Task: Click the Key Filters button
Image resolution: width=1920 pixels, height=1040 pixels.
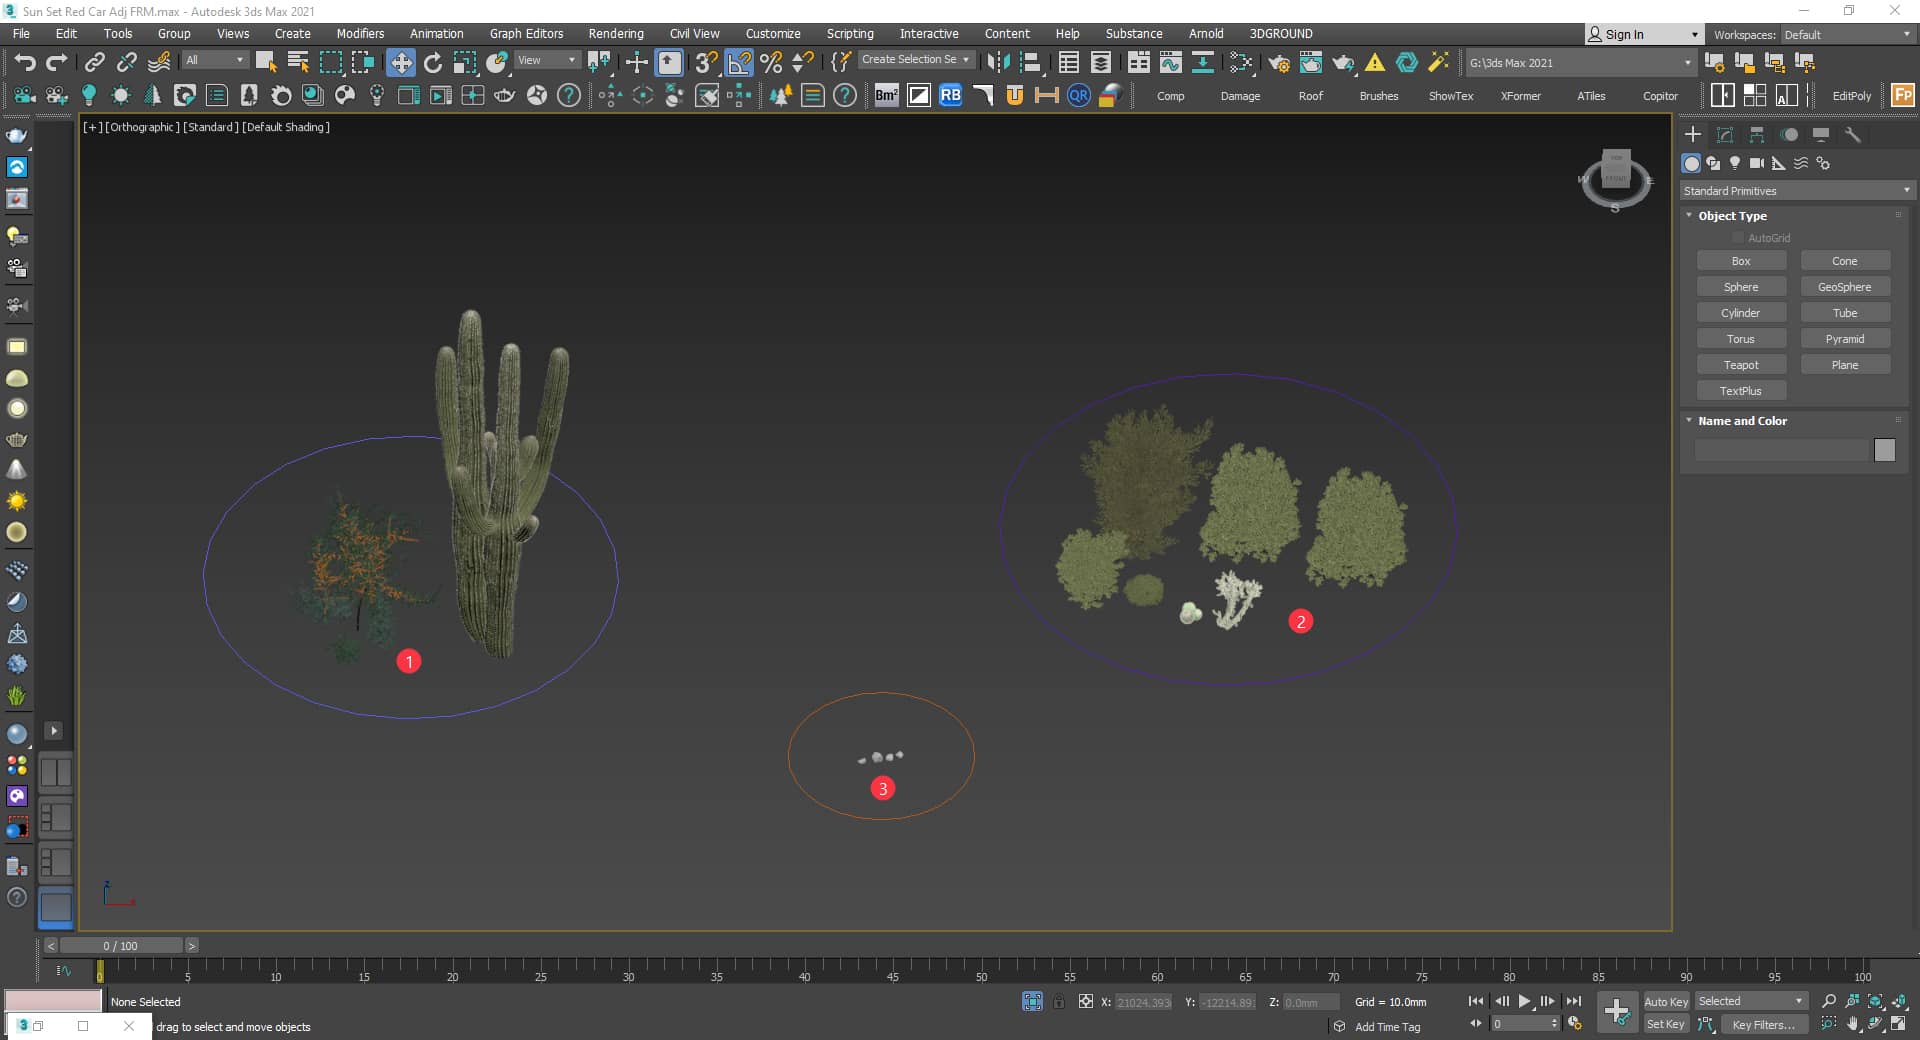Action: pos(1762,1024)
